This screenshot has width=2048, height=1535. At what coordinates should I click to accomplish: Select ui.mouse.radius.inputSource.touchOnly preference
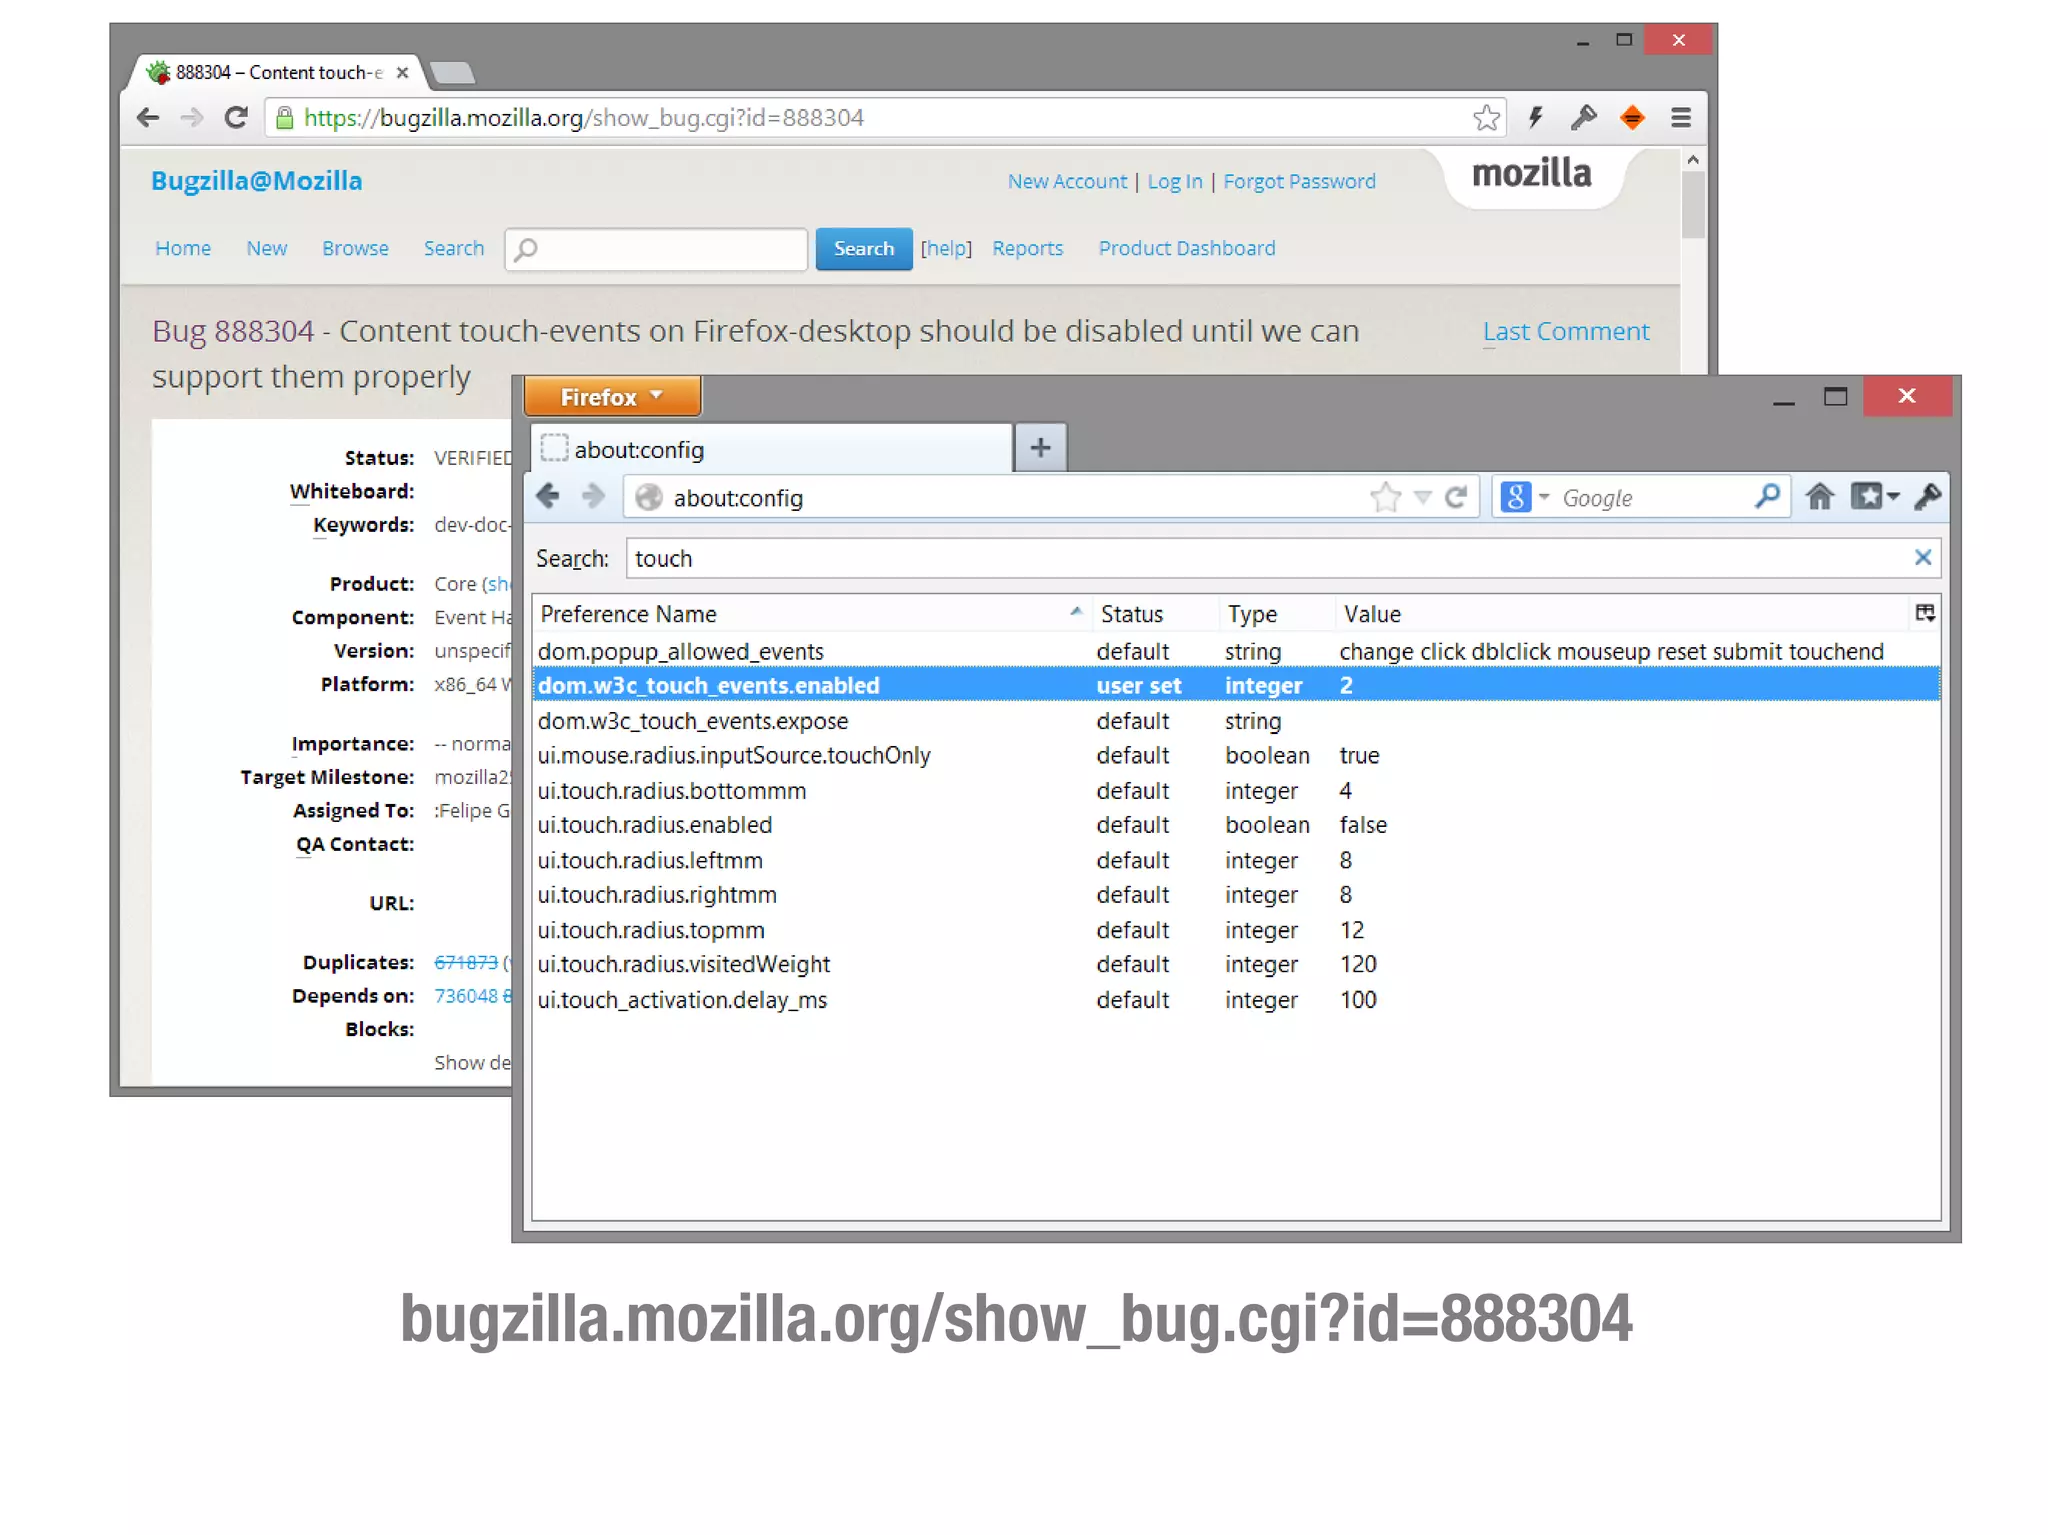point(1236,755)
